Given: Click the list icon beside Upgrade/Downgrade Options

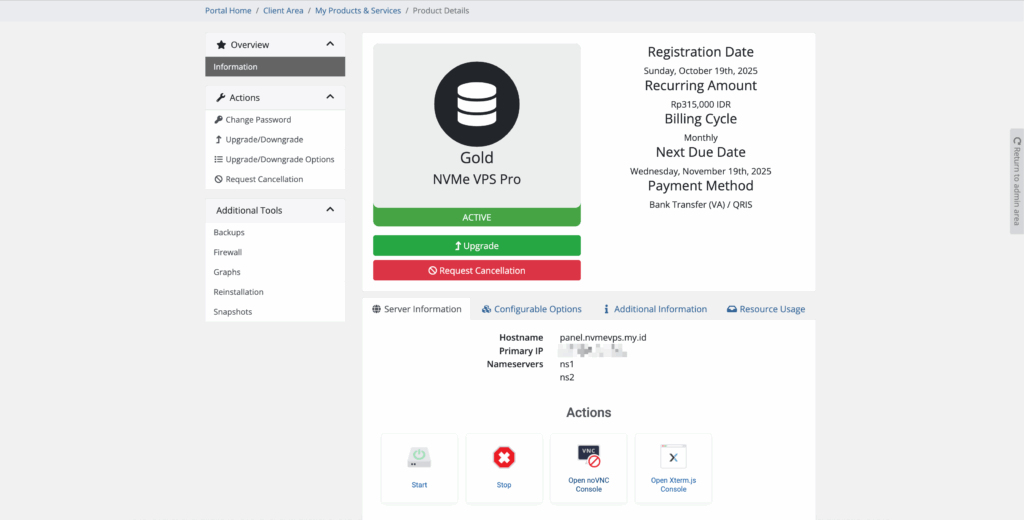Looking at the screenshot, I should click(x=218, y=160).
